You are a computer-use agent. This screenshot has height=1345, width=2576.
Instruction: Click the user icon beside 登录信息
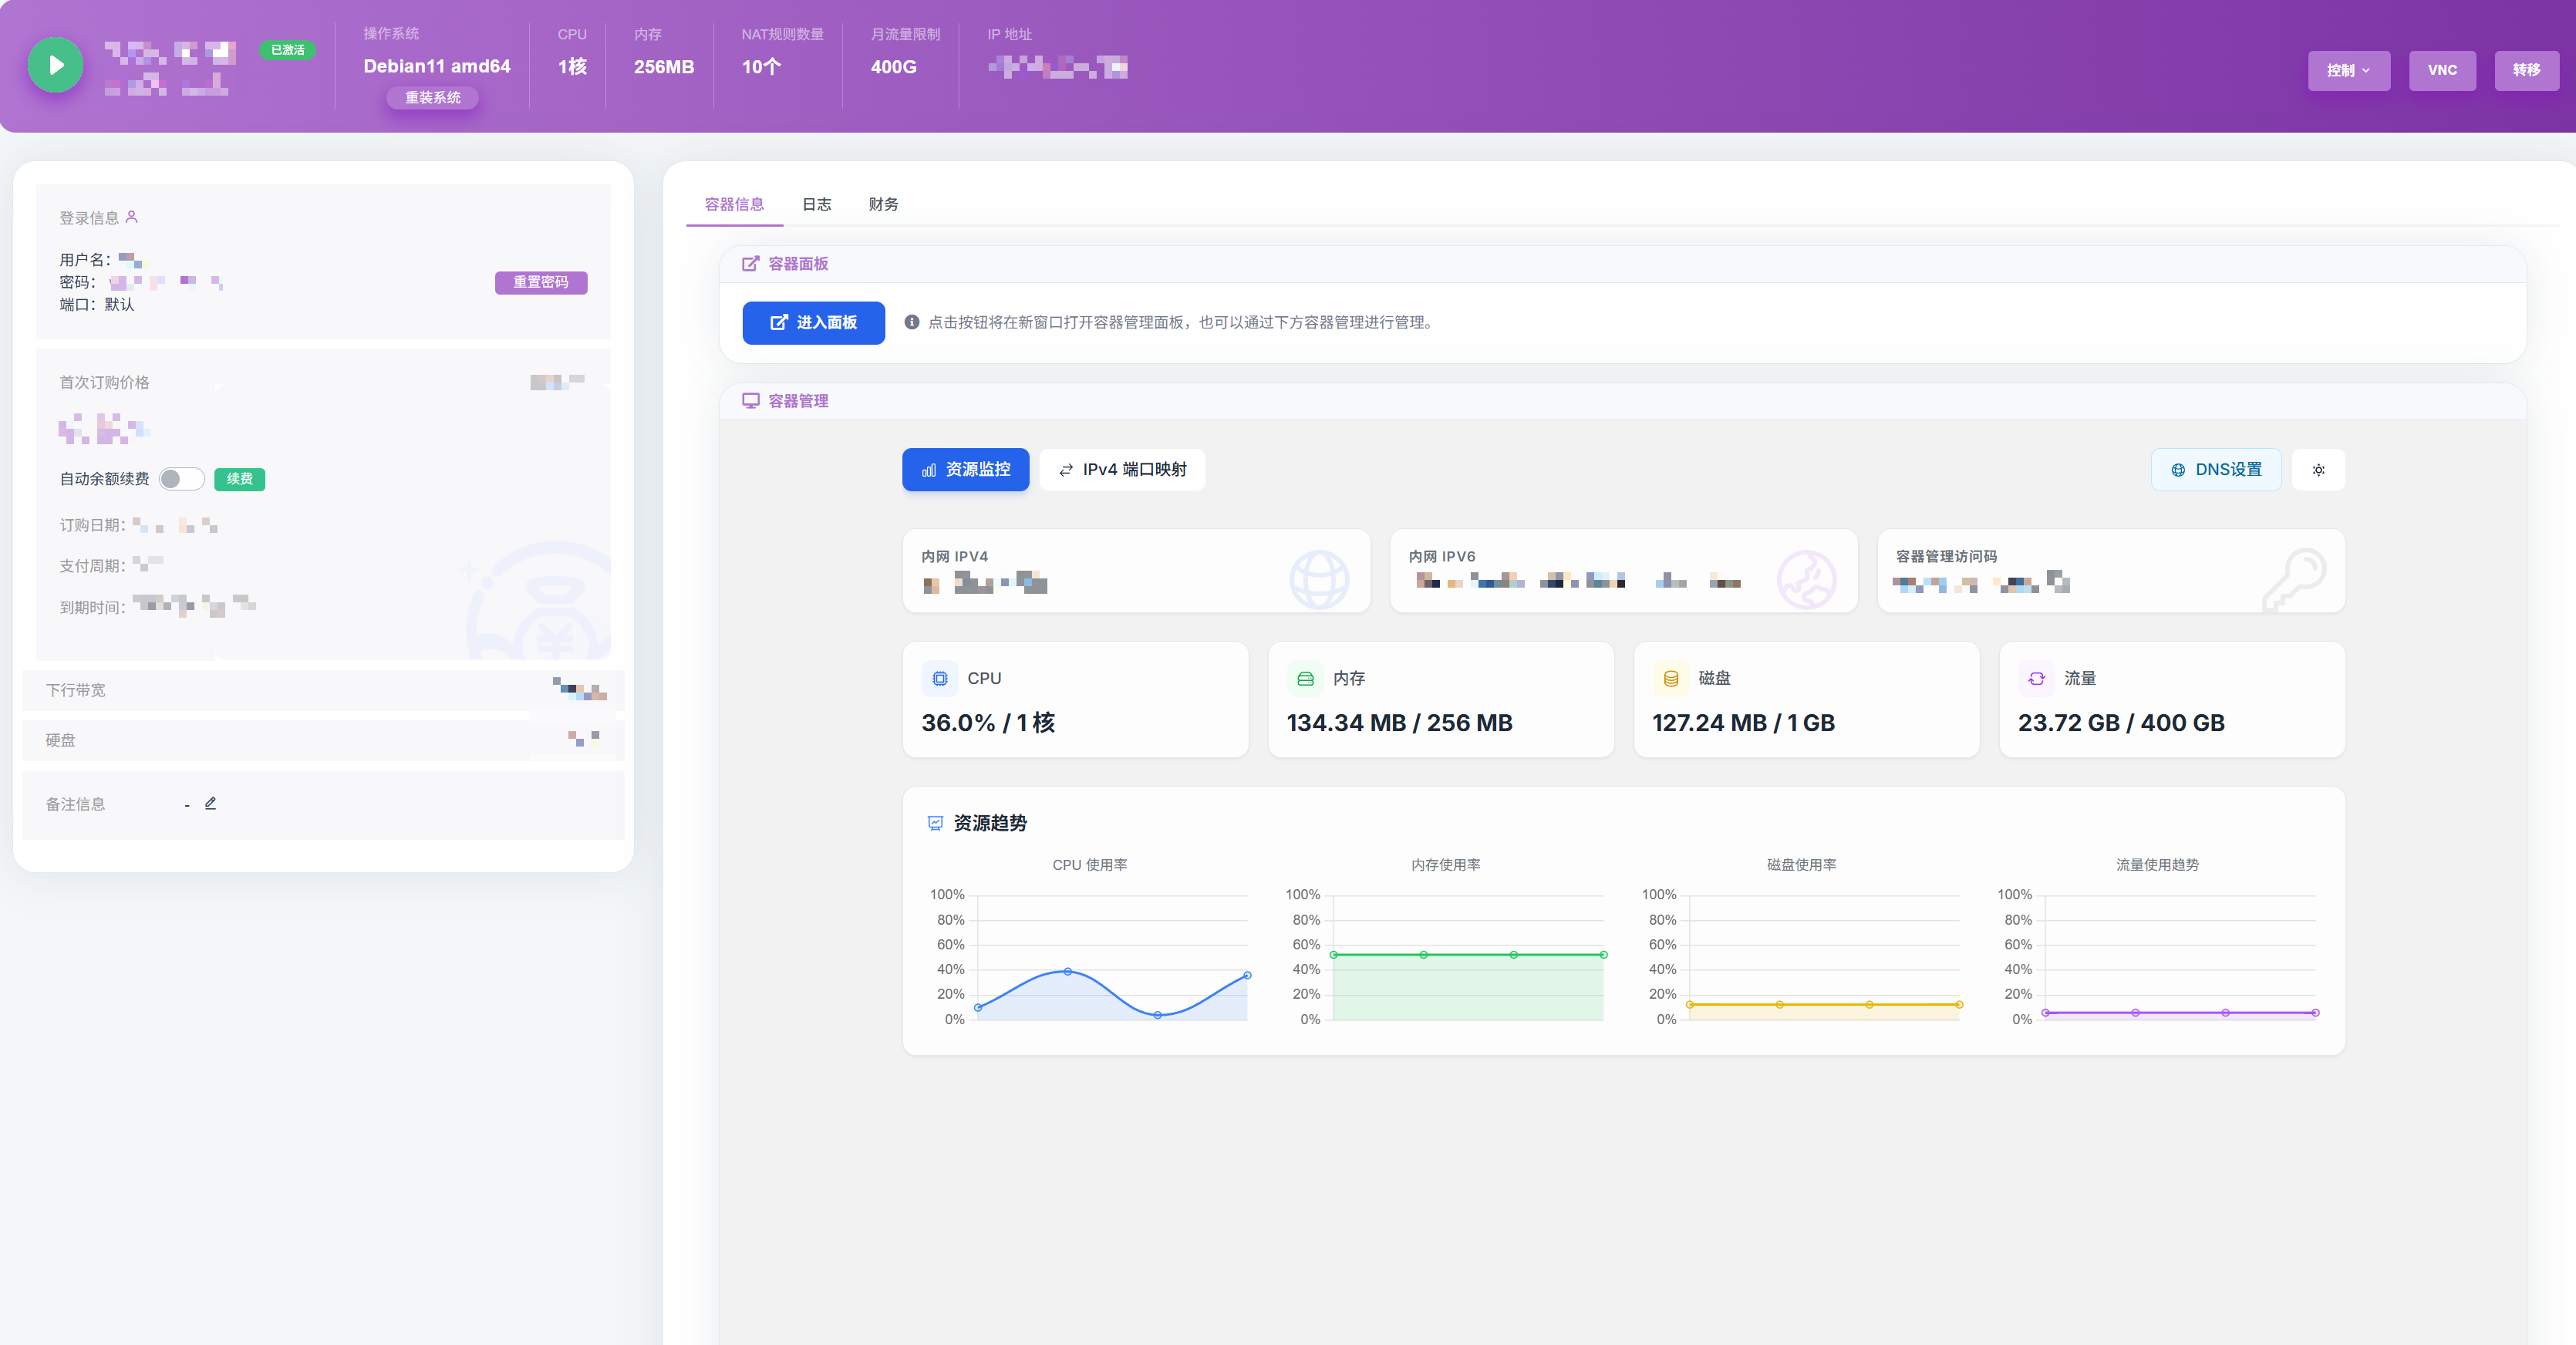[x=131, y=217]
